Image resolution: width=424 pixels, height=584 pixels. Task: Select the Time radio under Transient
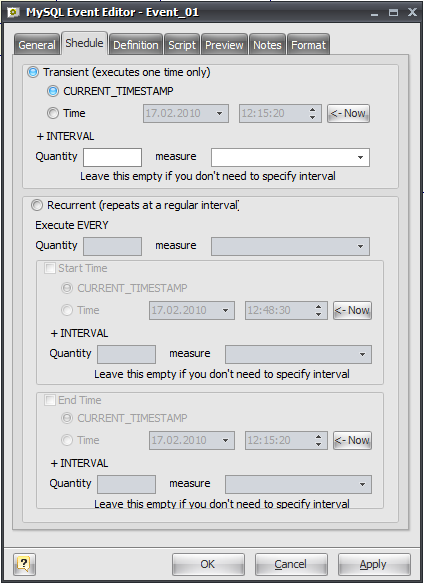pos(53,113)
